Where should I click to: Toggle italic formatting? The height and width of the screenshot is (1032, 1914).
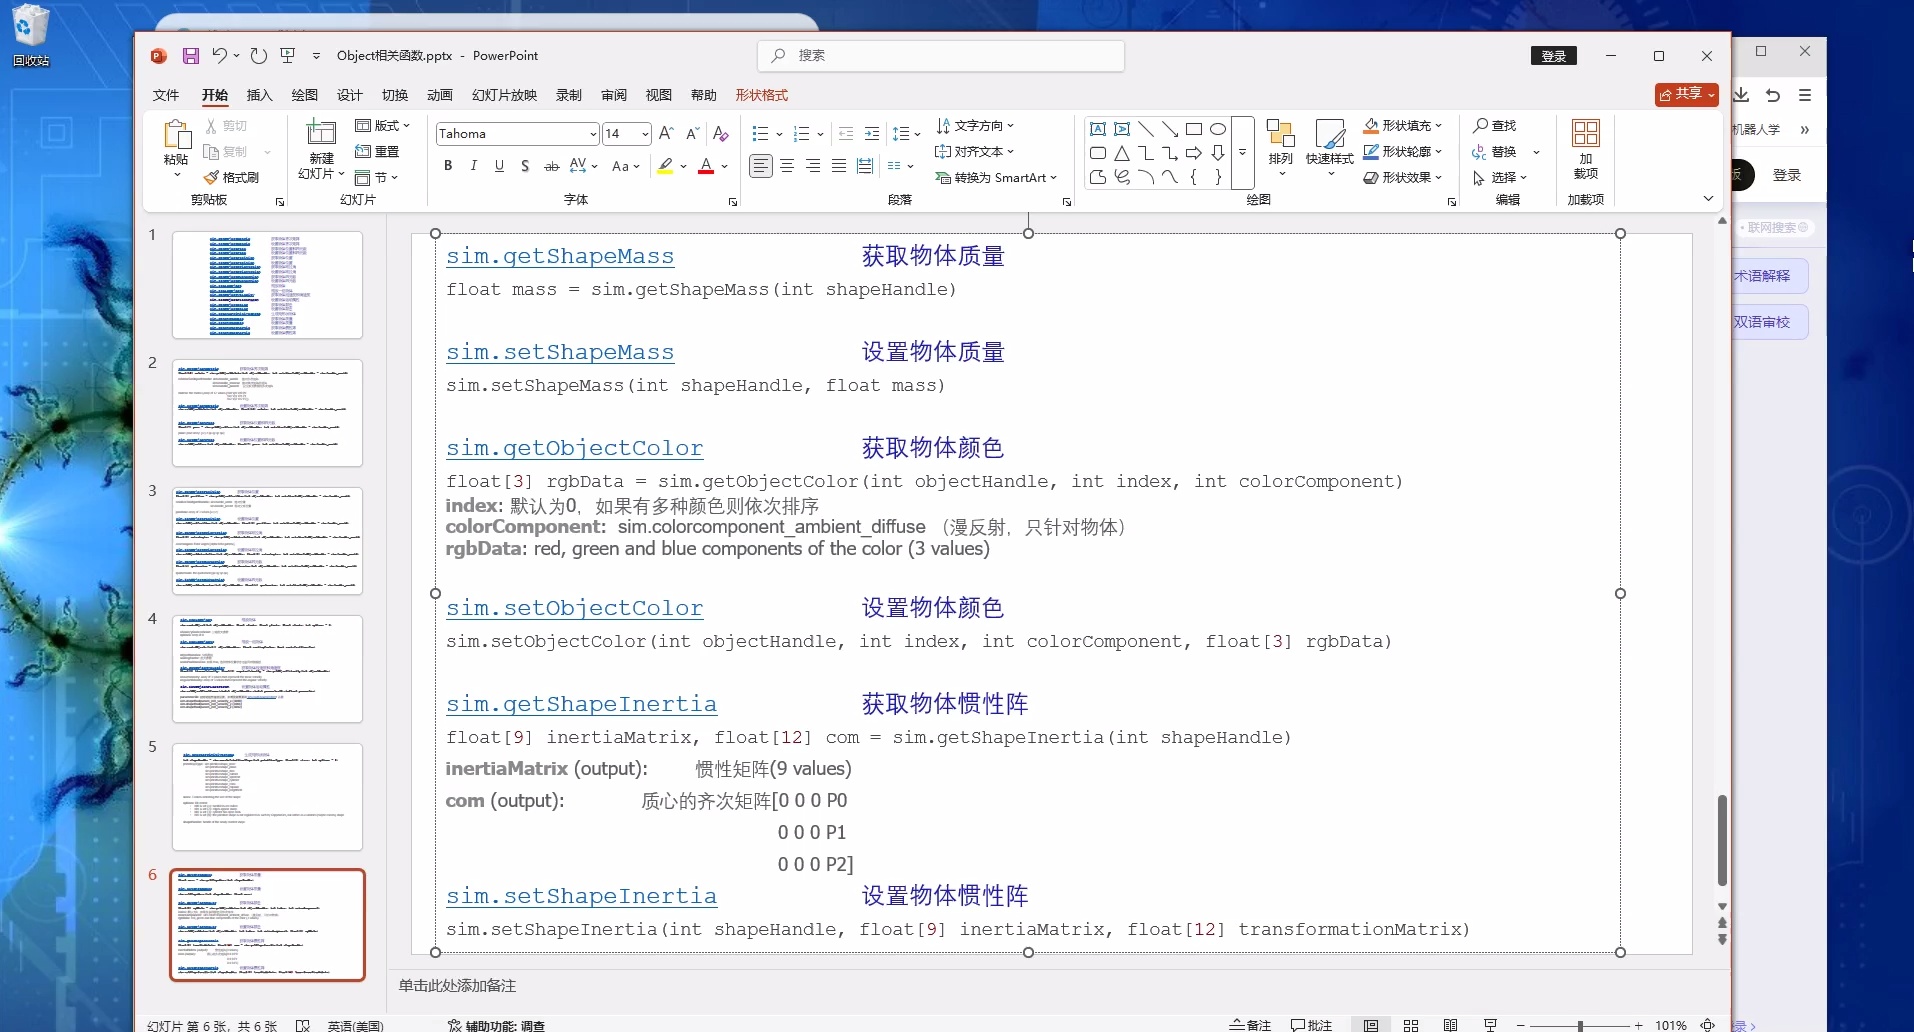[x=474, y=166]
